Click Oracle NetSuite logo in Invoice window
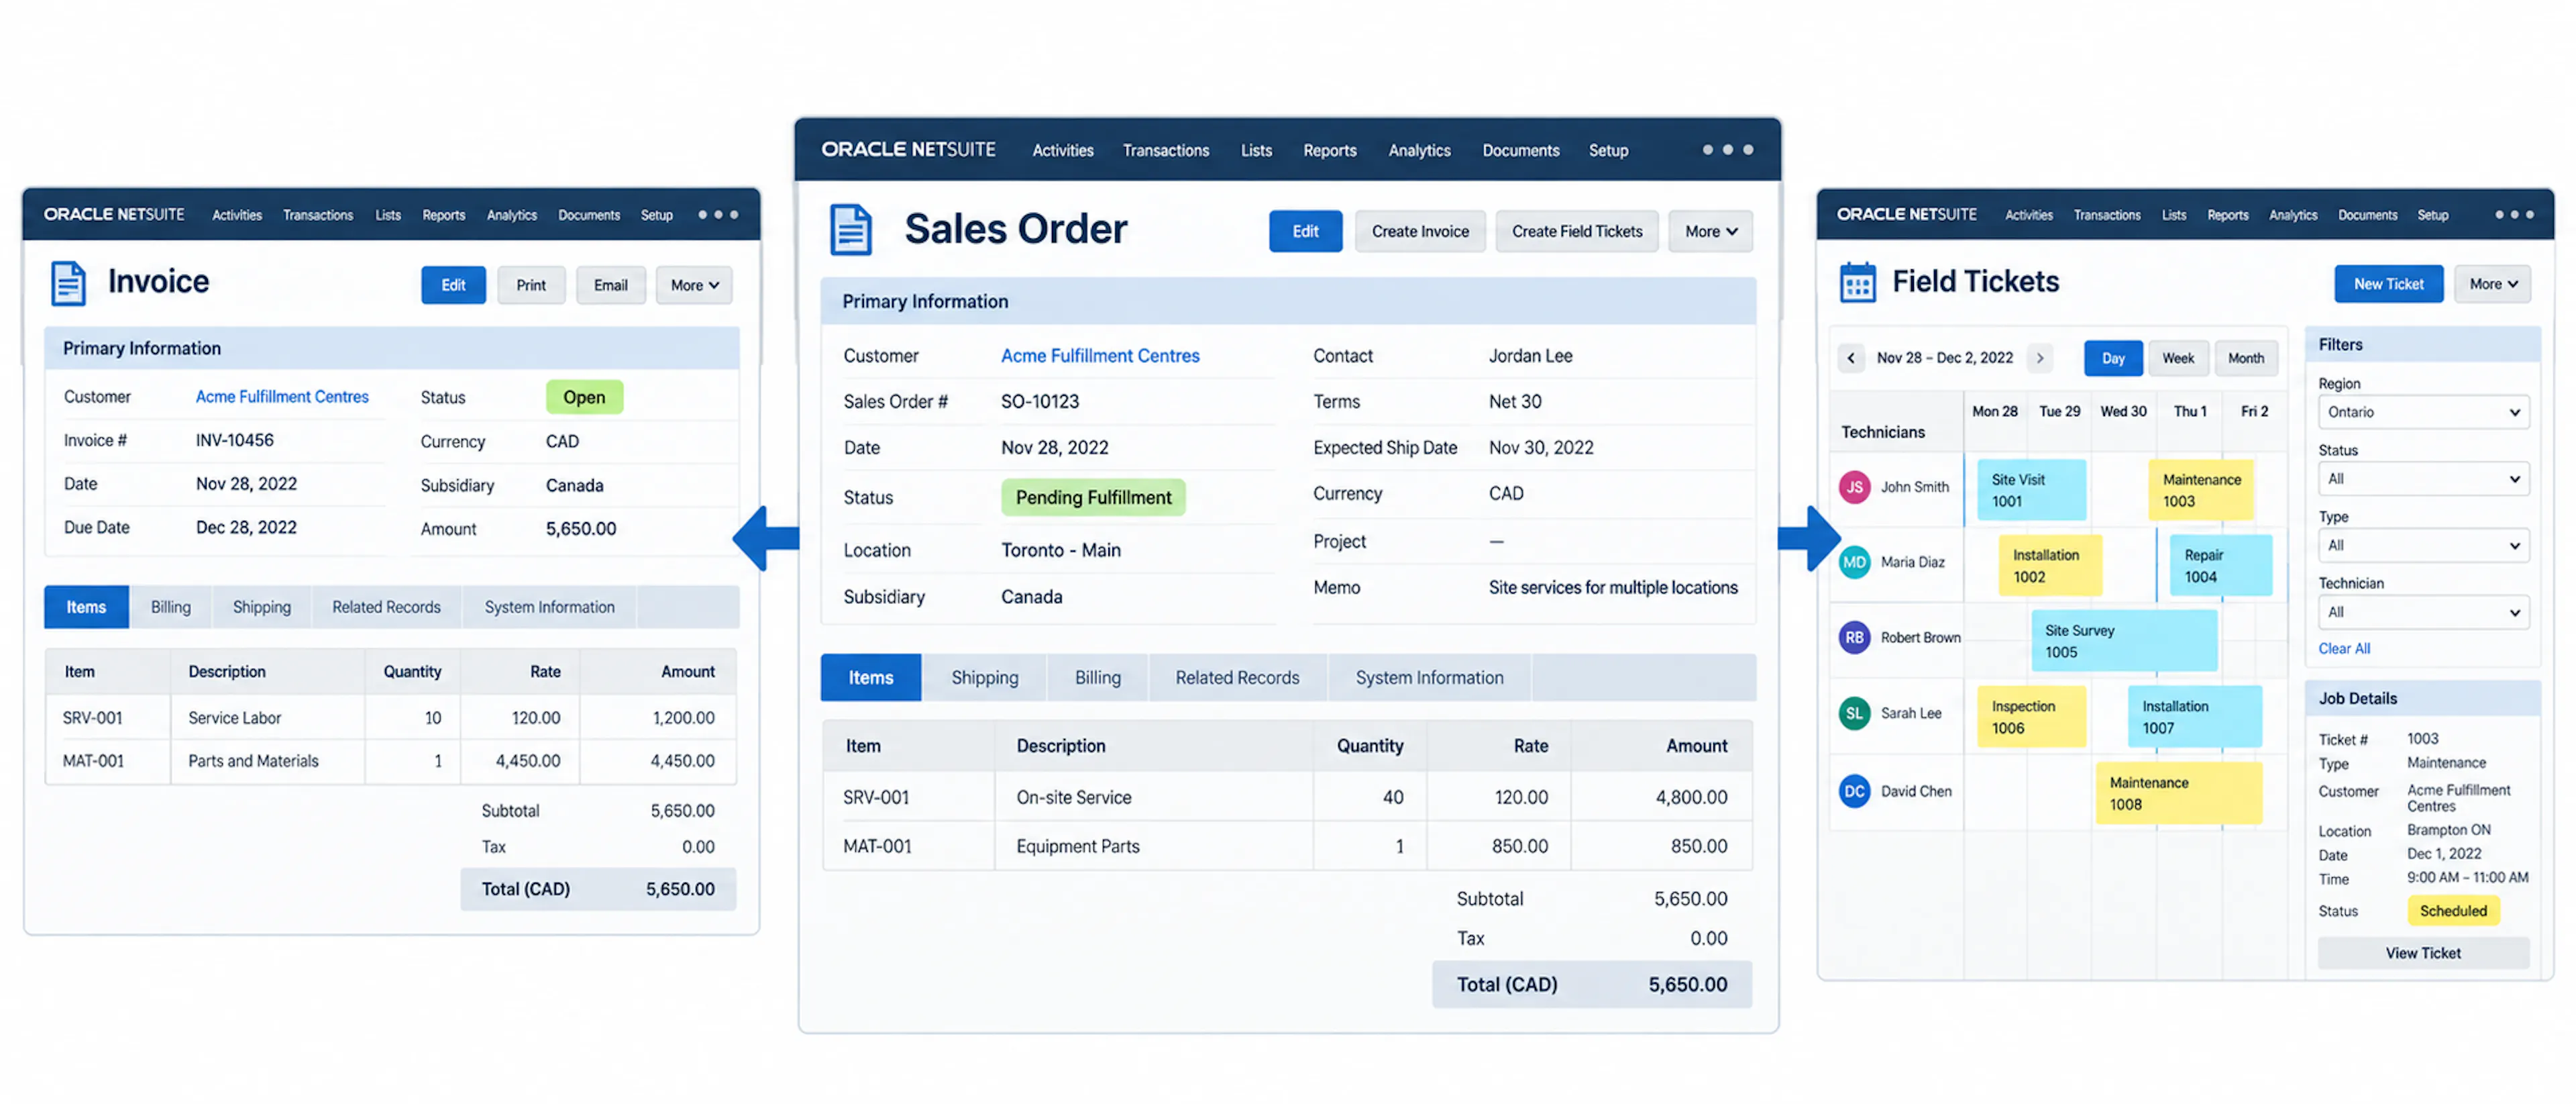Screen dimensions: 2576x1104 click(x=114, y=214)
